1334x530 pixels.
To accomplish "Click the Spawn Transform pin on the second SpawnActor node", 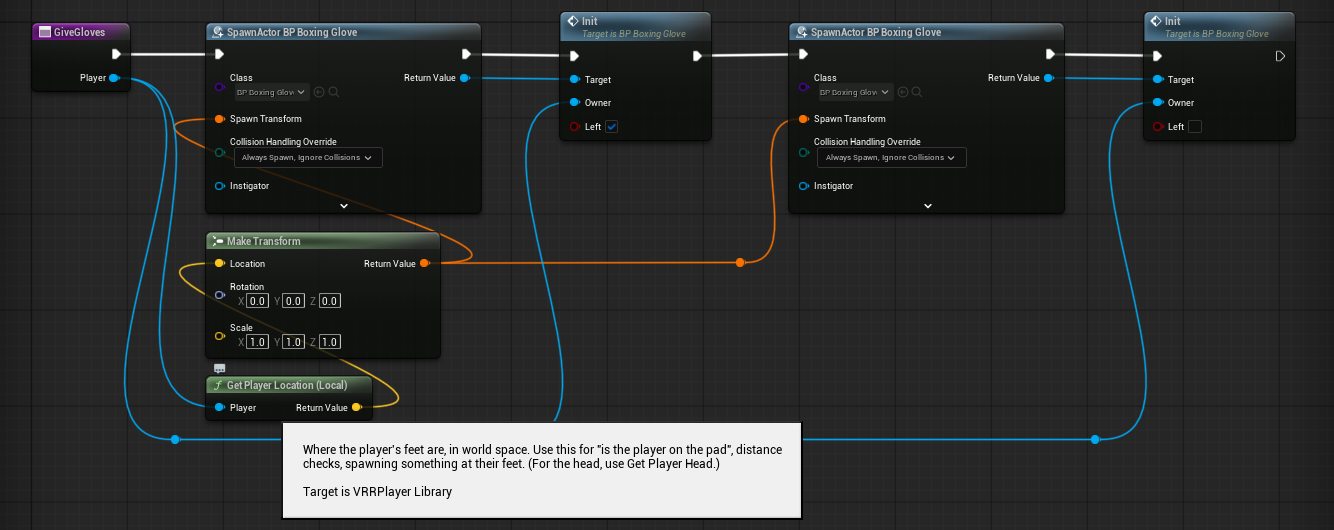I will (x=804, y=119).
